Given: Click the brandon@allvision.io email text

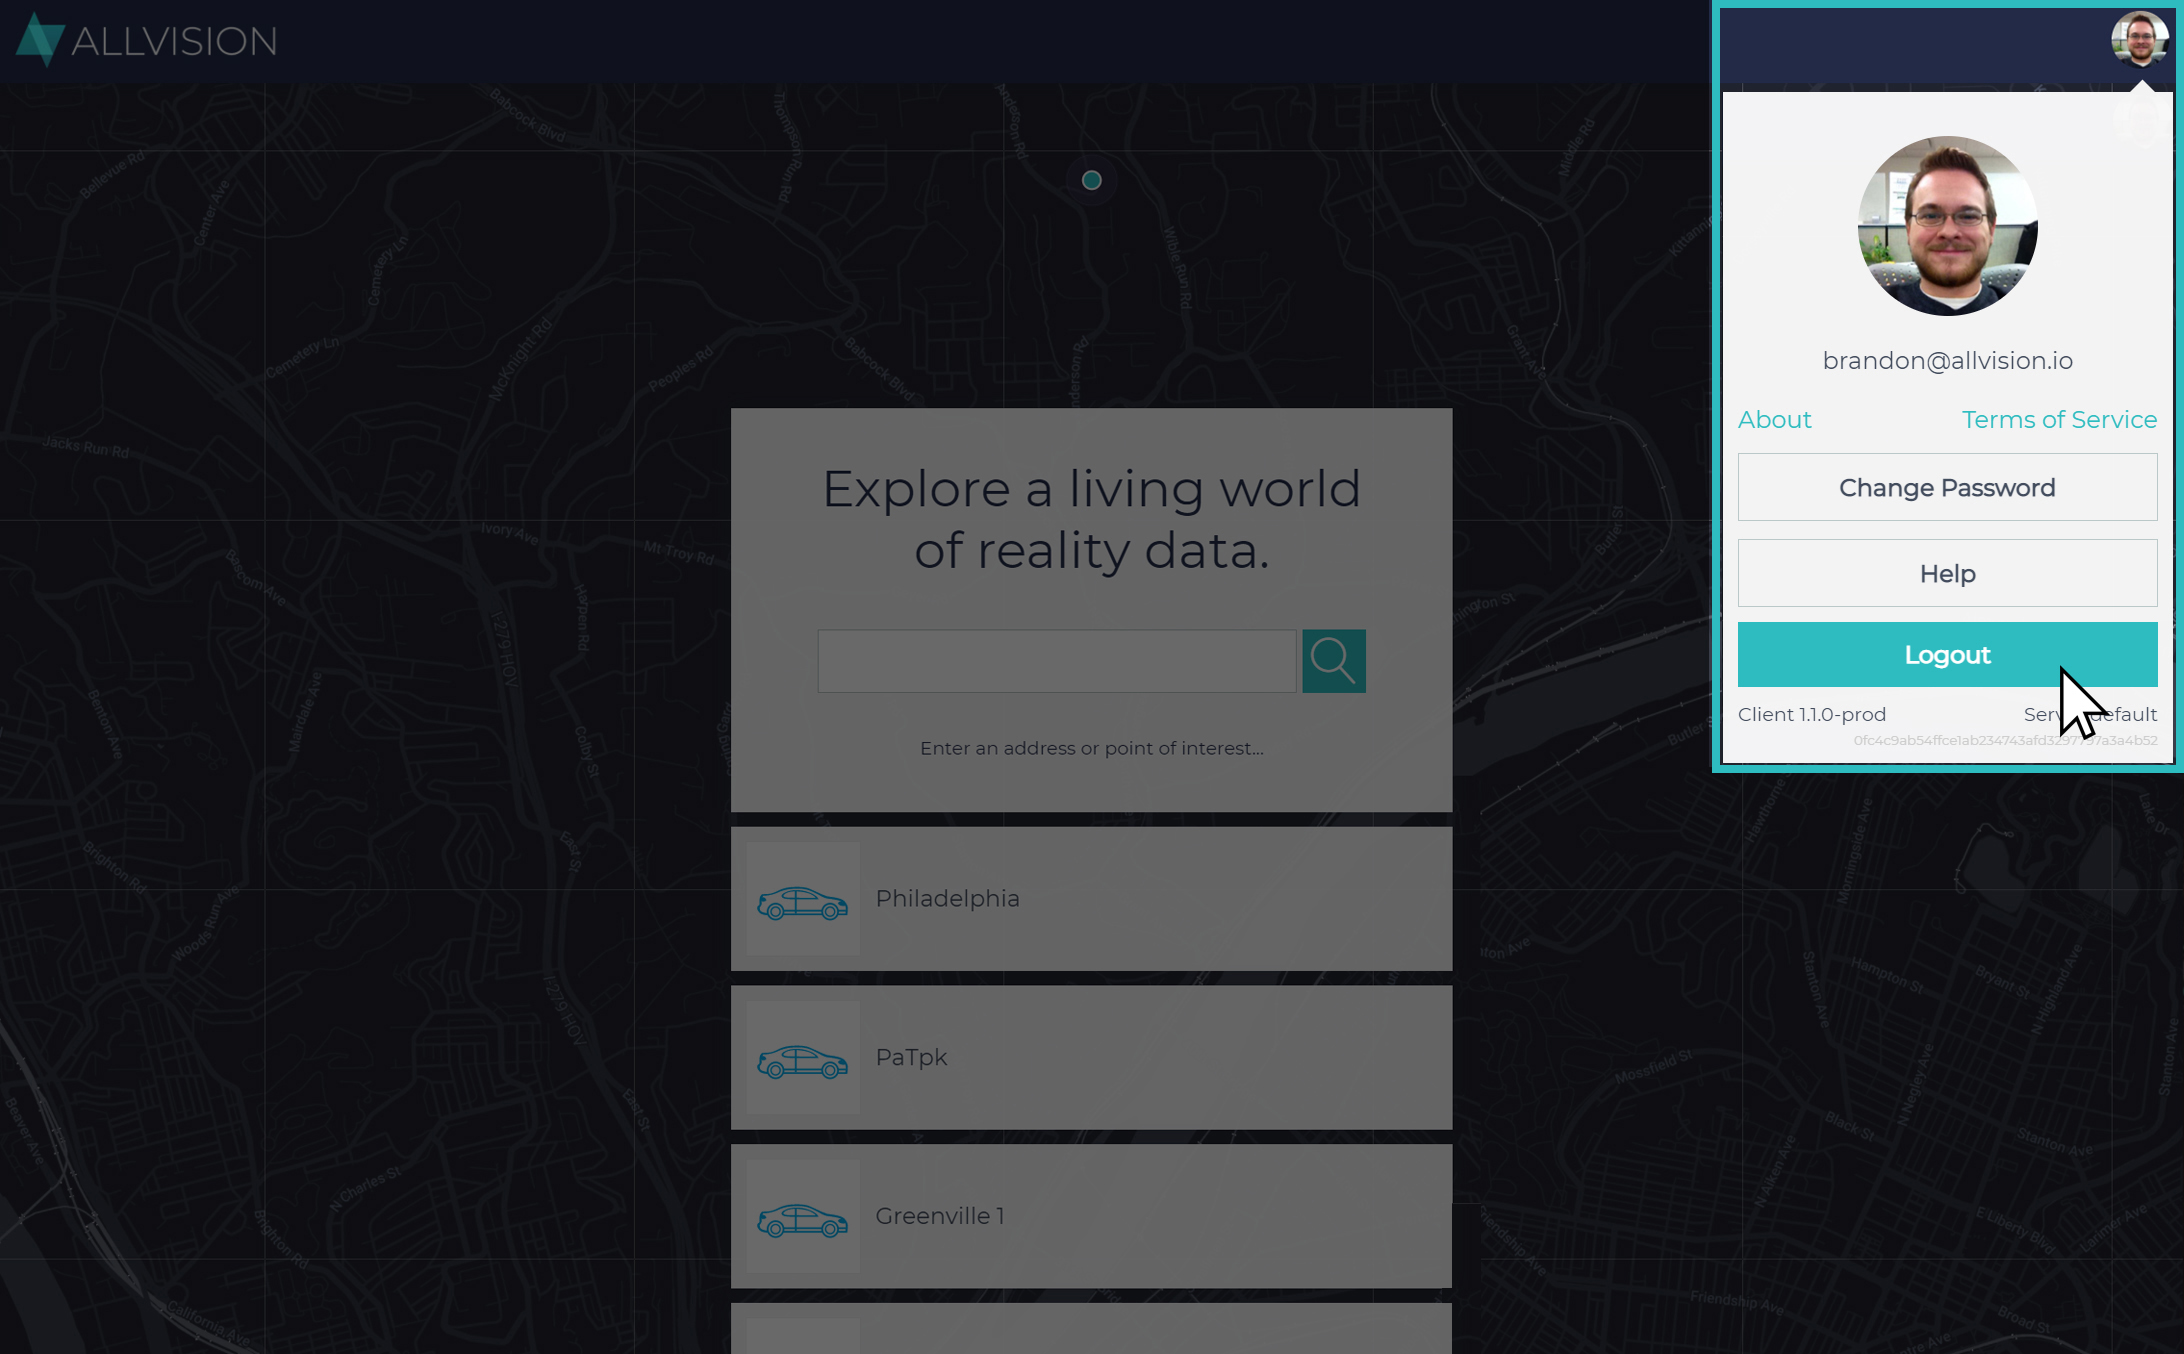Looking at the screenshot, I should pyautogui.click(x=1946, y=361).
